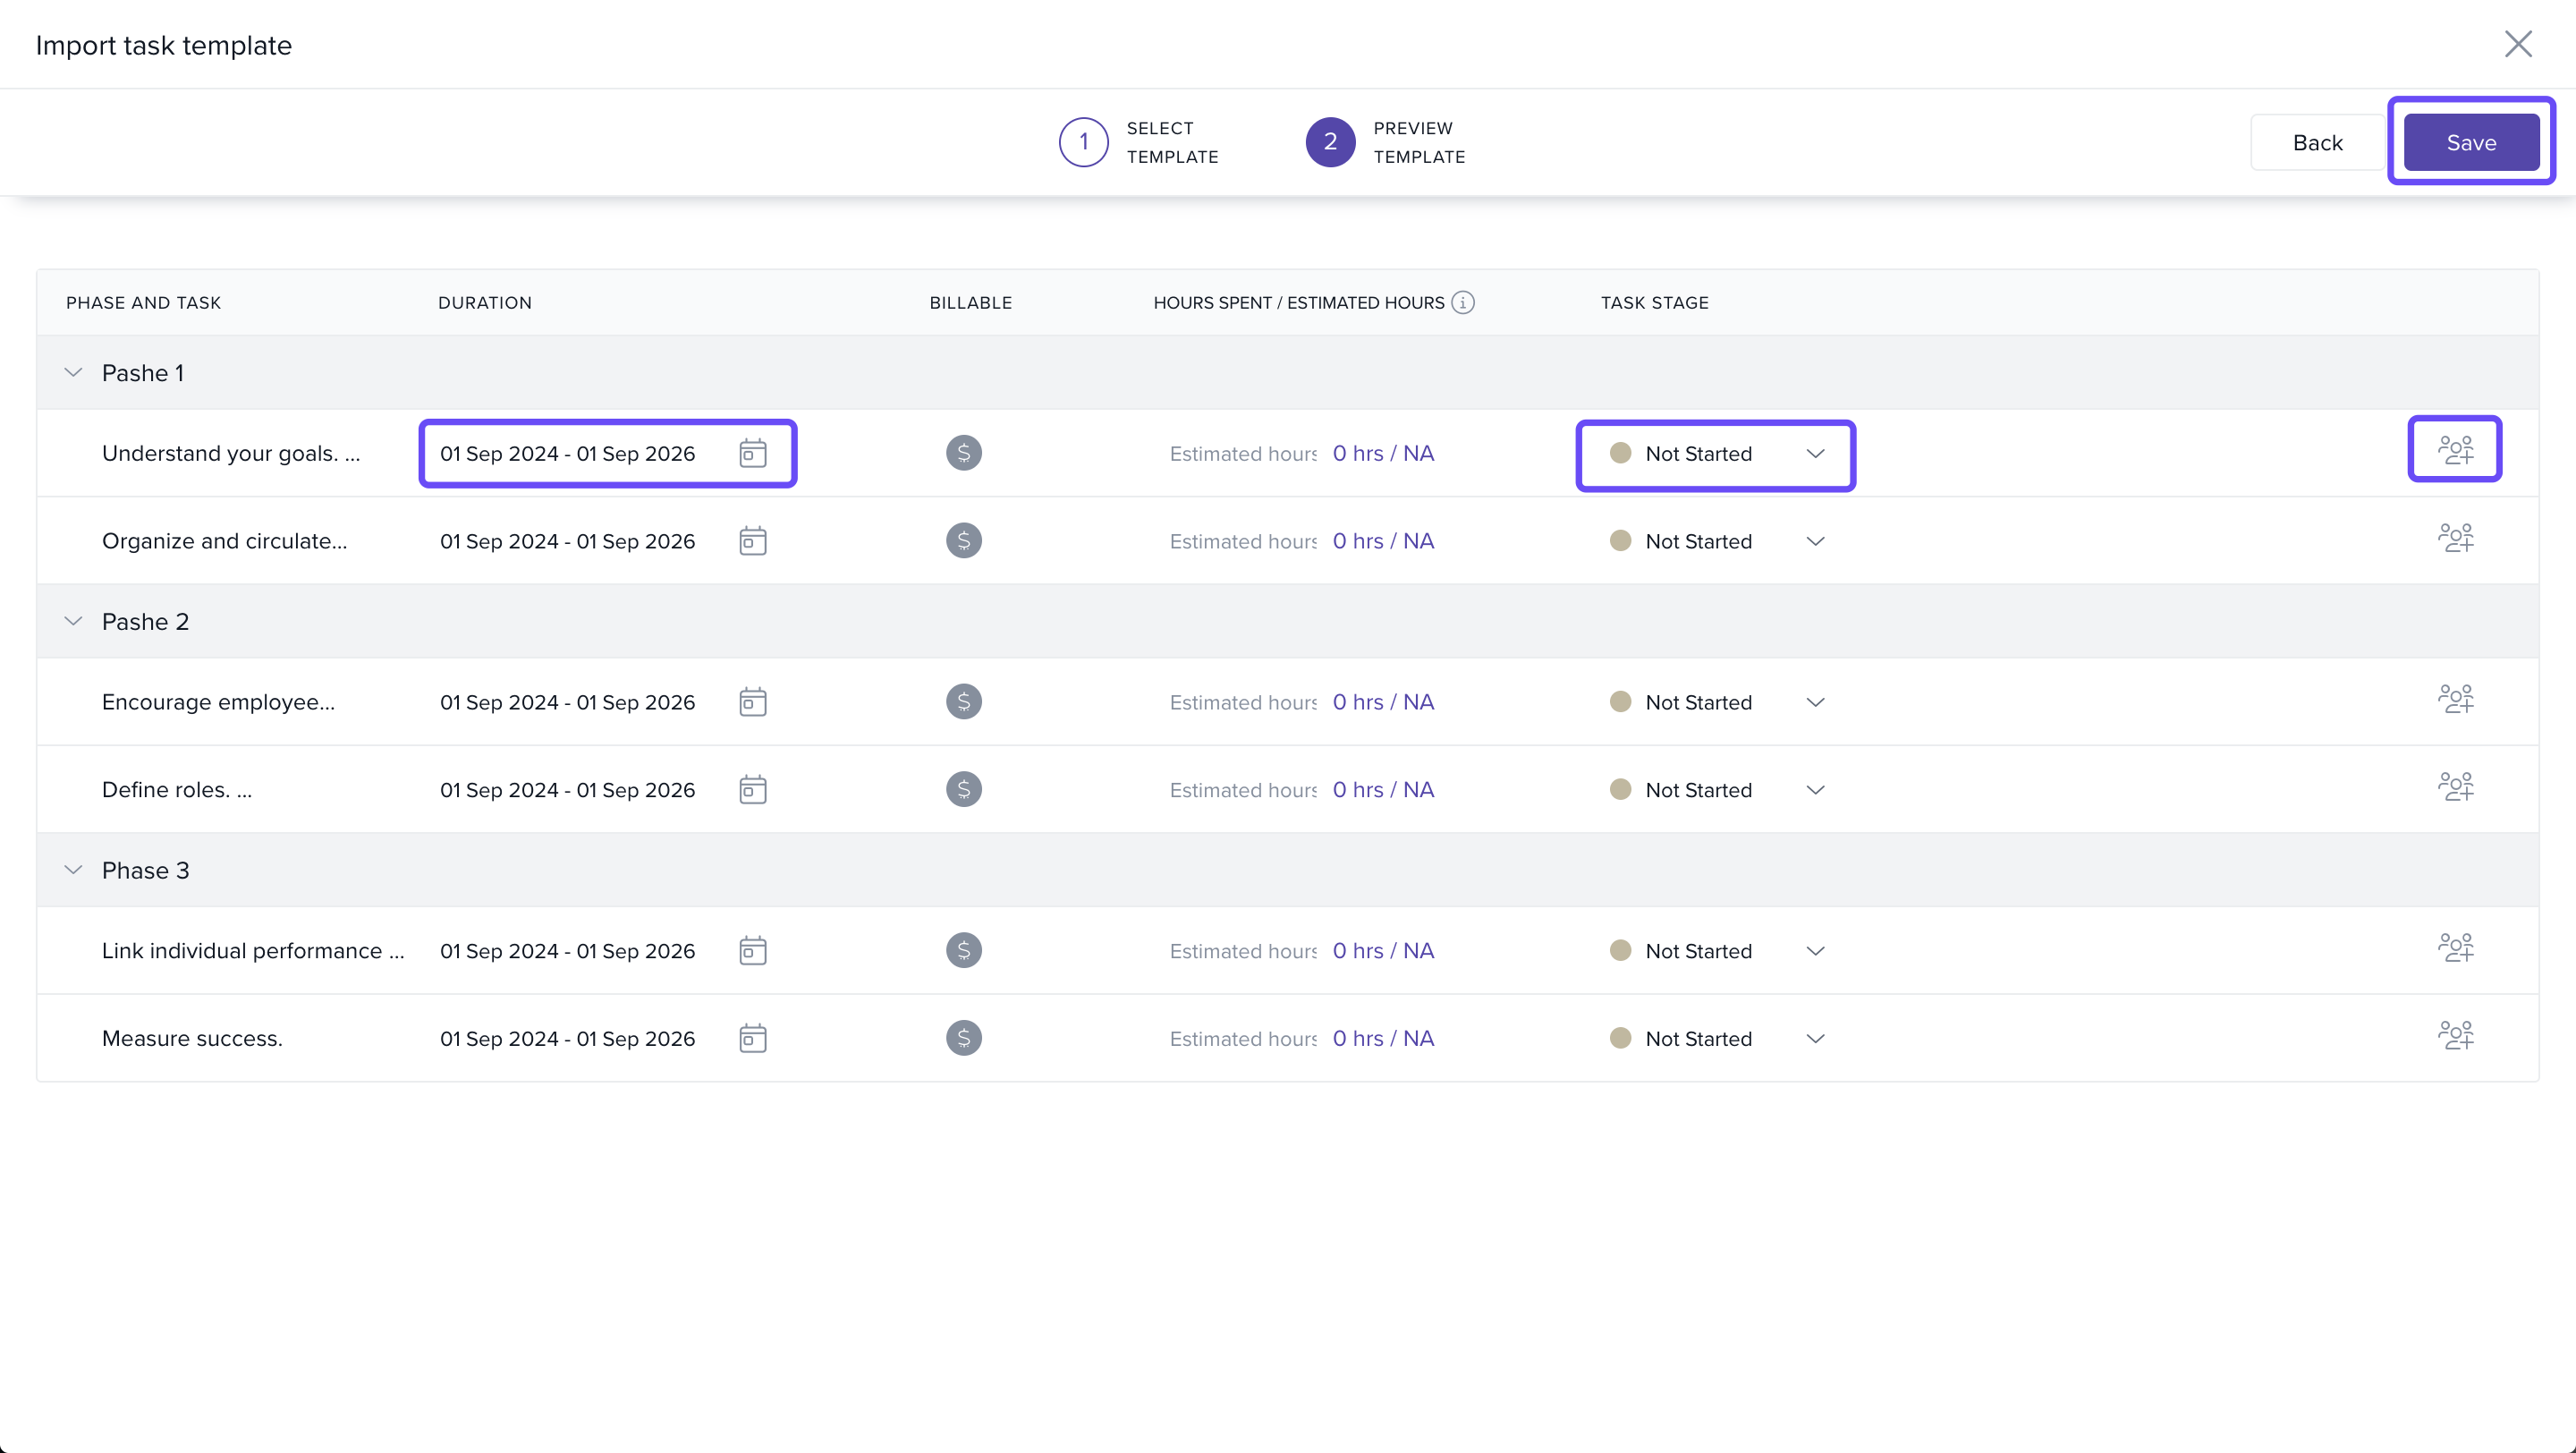Open calendar icon for Measure success task
Image resolution: width=2576 pixels, height=1453 pixels.
(752, 1038)
